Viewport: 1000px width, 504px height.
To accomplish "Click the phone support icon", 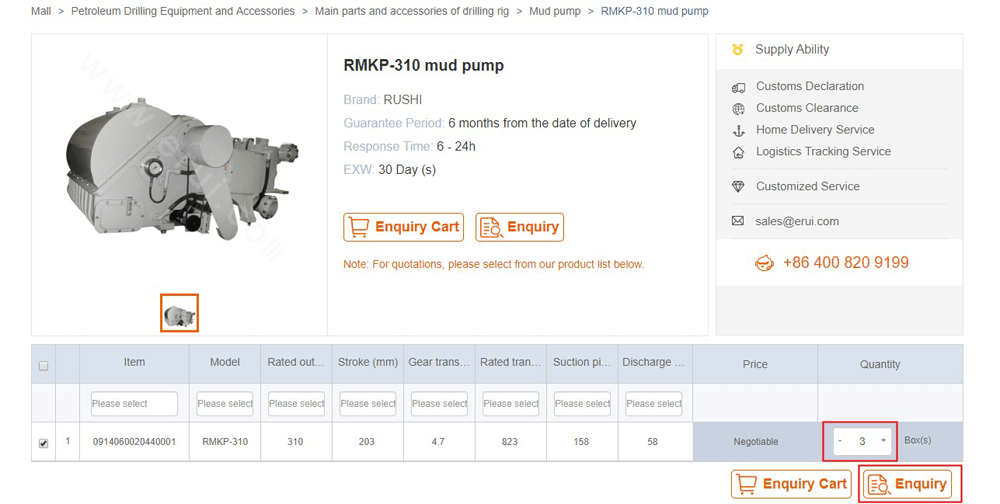I will click(x=764, y=263).
